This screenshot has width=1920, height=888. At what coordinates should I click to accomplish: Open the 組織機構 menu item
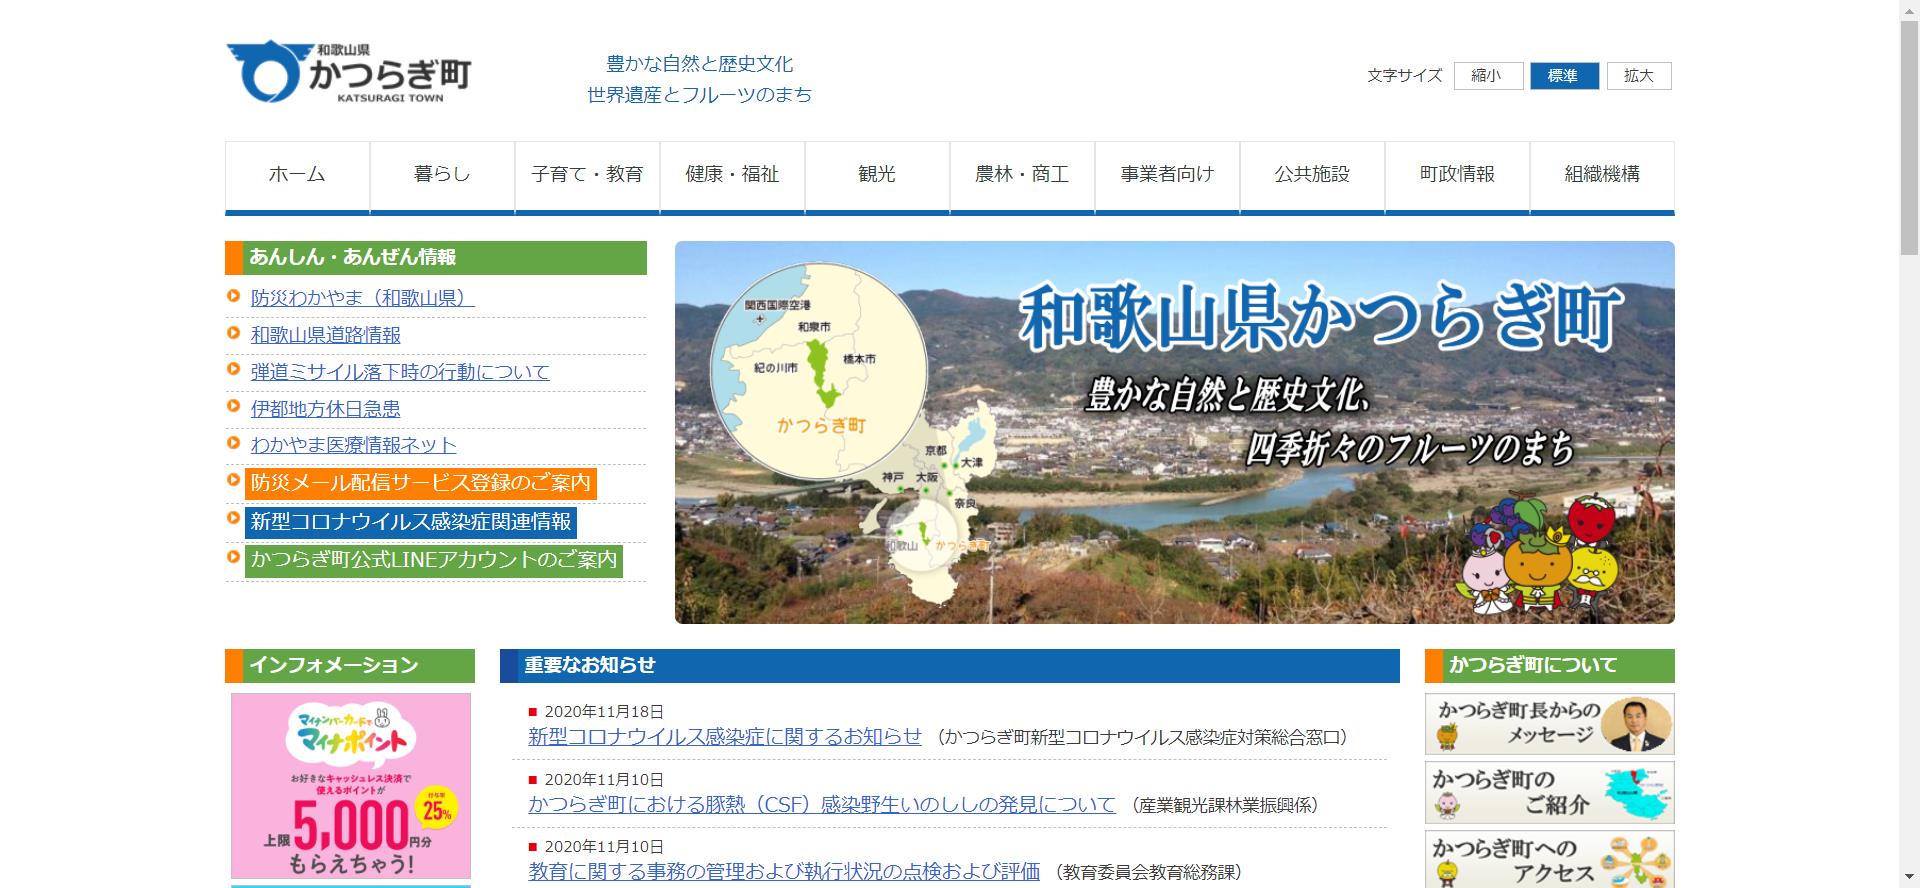(1602, 176)
